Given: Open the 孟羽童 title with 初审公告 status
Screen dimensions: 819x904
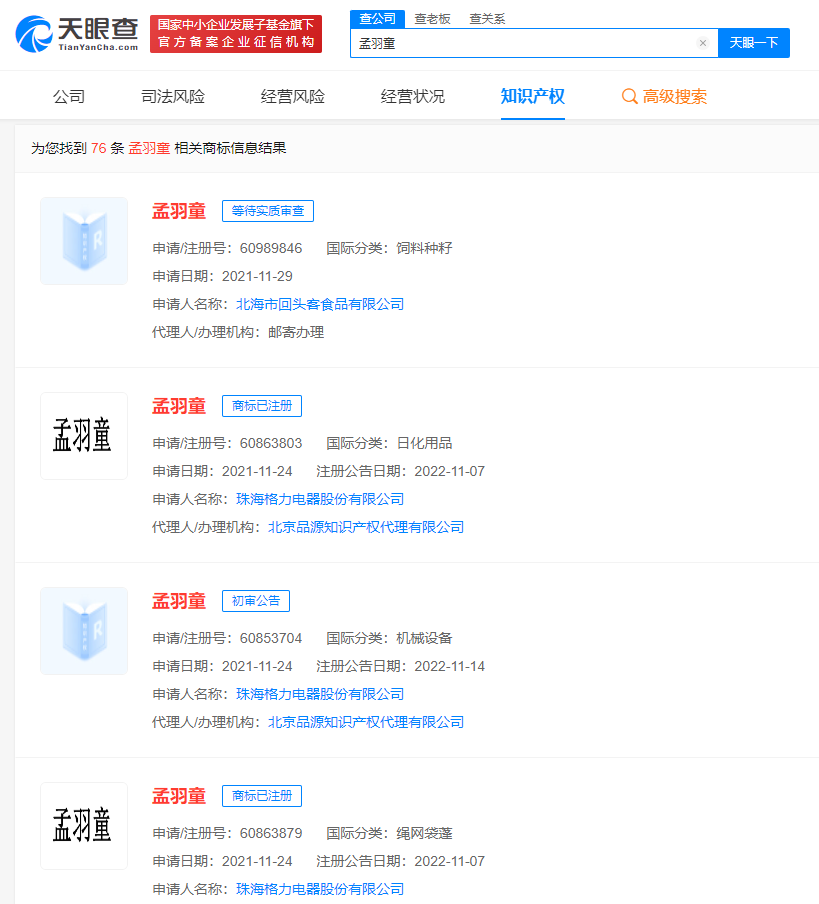Looking at the screenshot, I should point(179,601).
